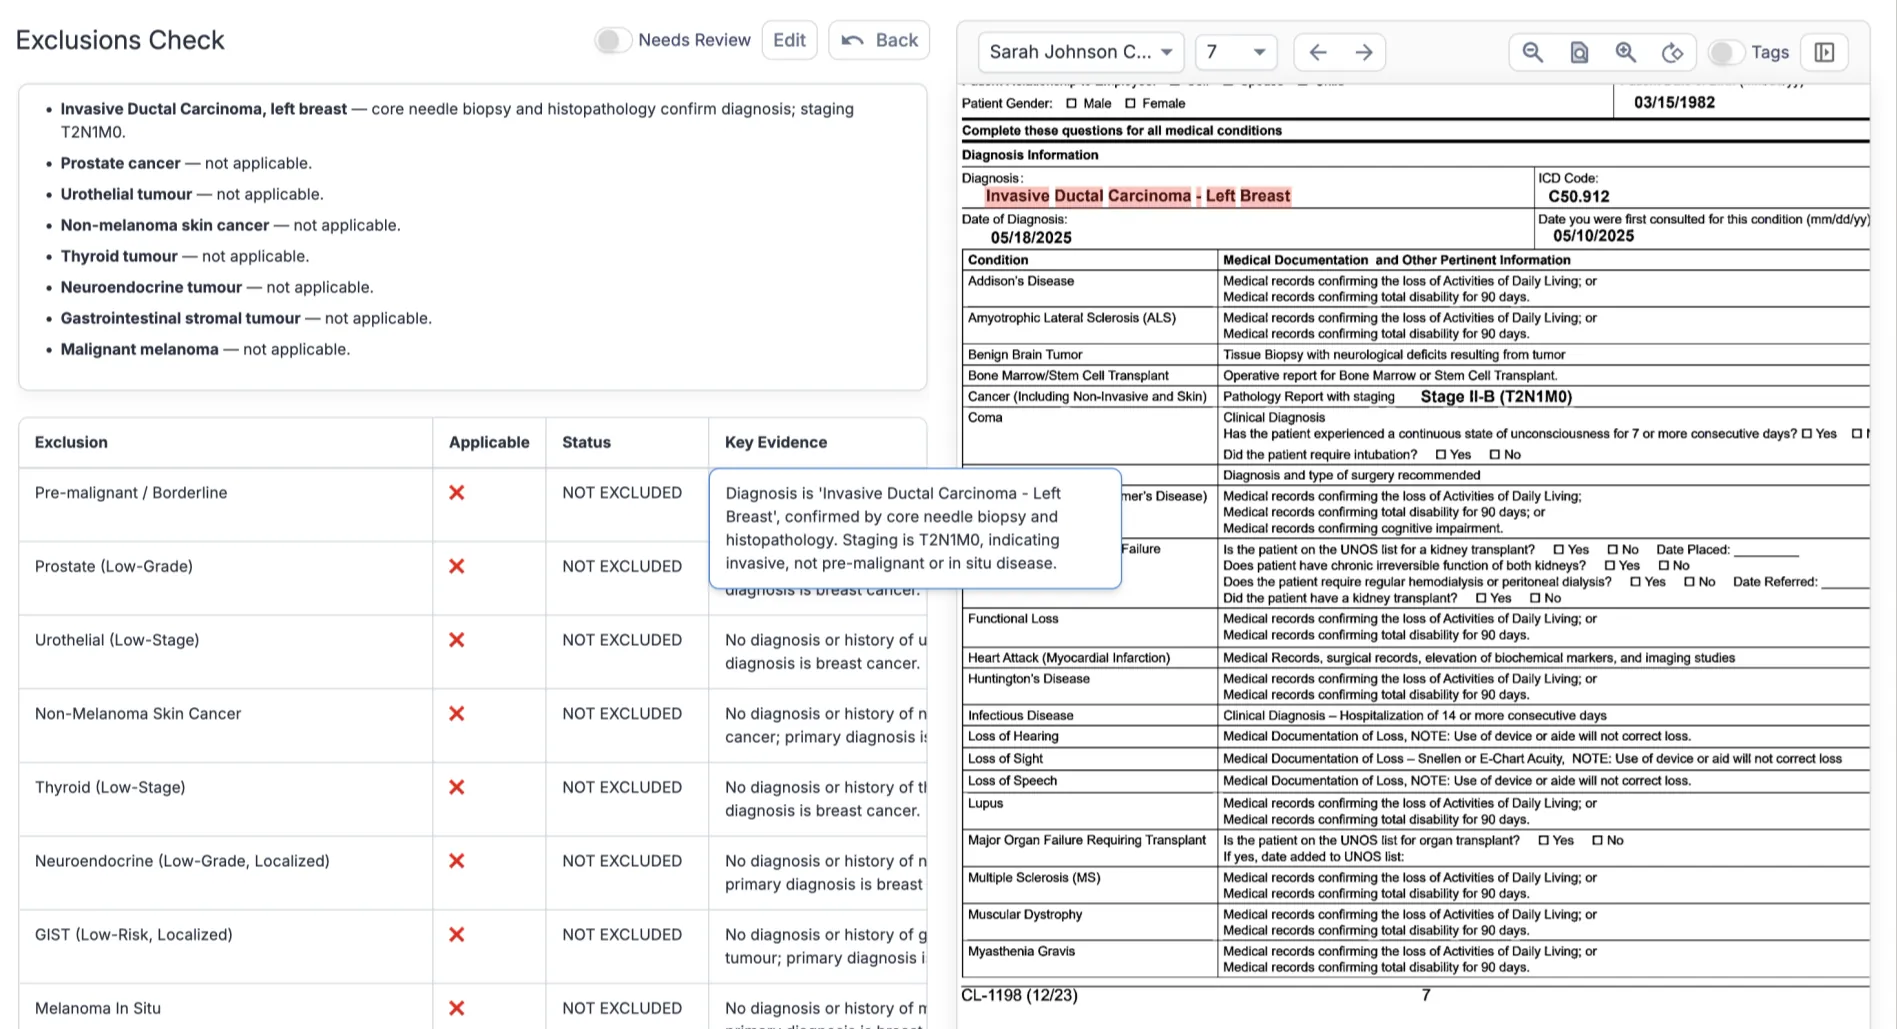Screen dimensions: 1897x1029
Task: Click the Pre-malignant evidence tooltip popup
Action: coord(915,528)
